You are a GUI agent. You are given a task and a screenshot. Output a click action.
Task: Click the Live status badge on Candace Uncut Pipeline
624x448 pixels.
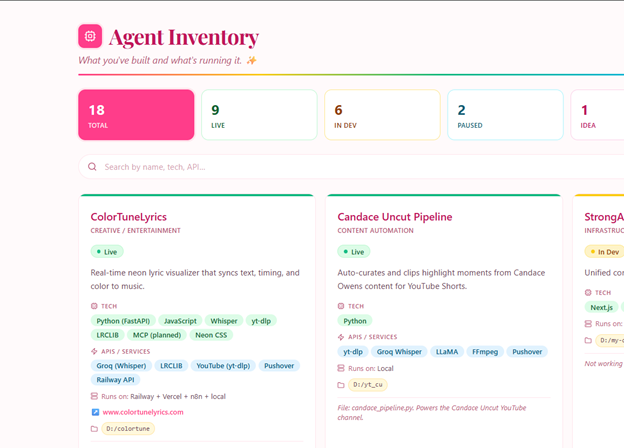tap(354, 252)
